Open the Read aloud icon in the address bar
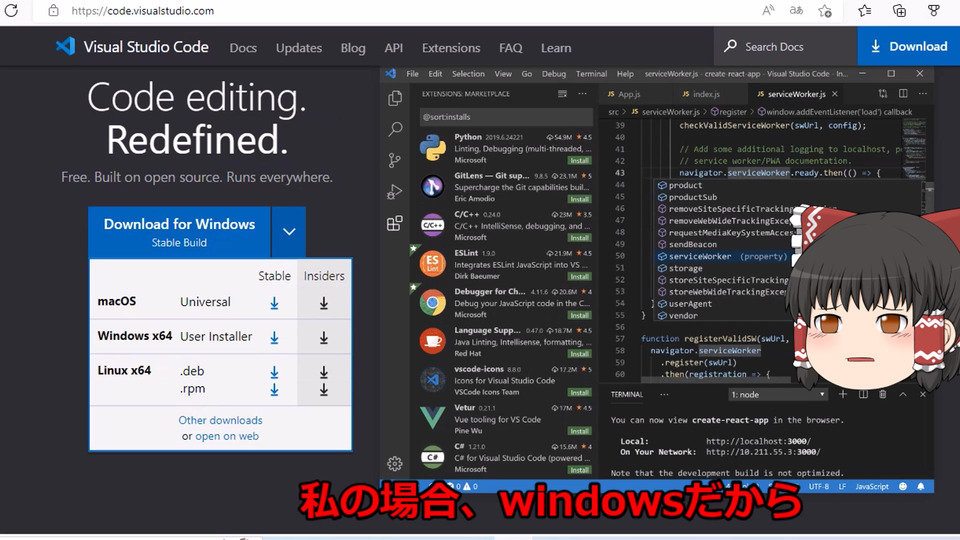The width and height of the screenshot is (960, 540). click(768, 10)
